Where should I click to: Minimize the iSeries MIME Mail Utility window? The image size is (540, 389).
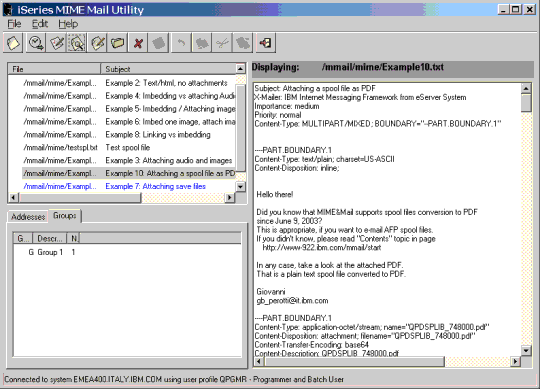(x=503, y=9)
